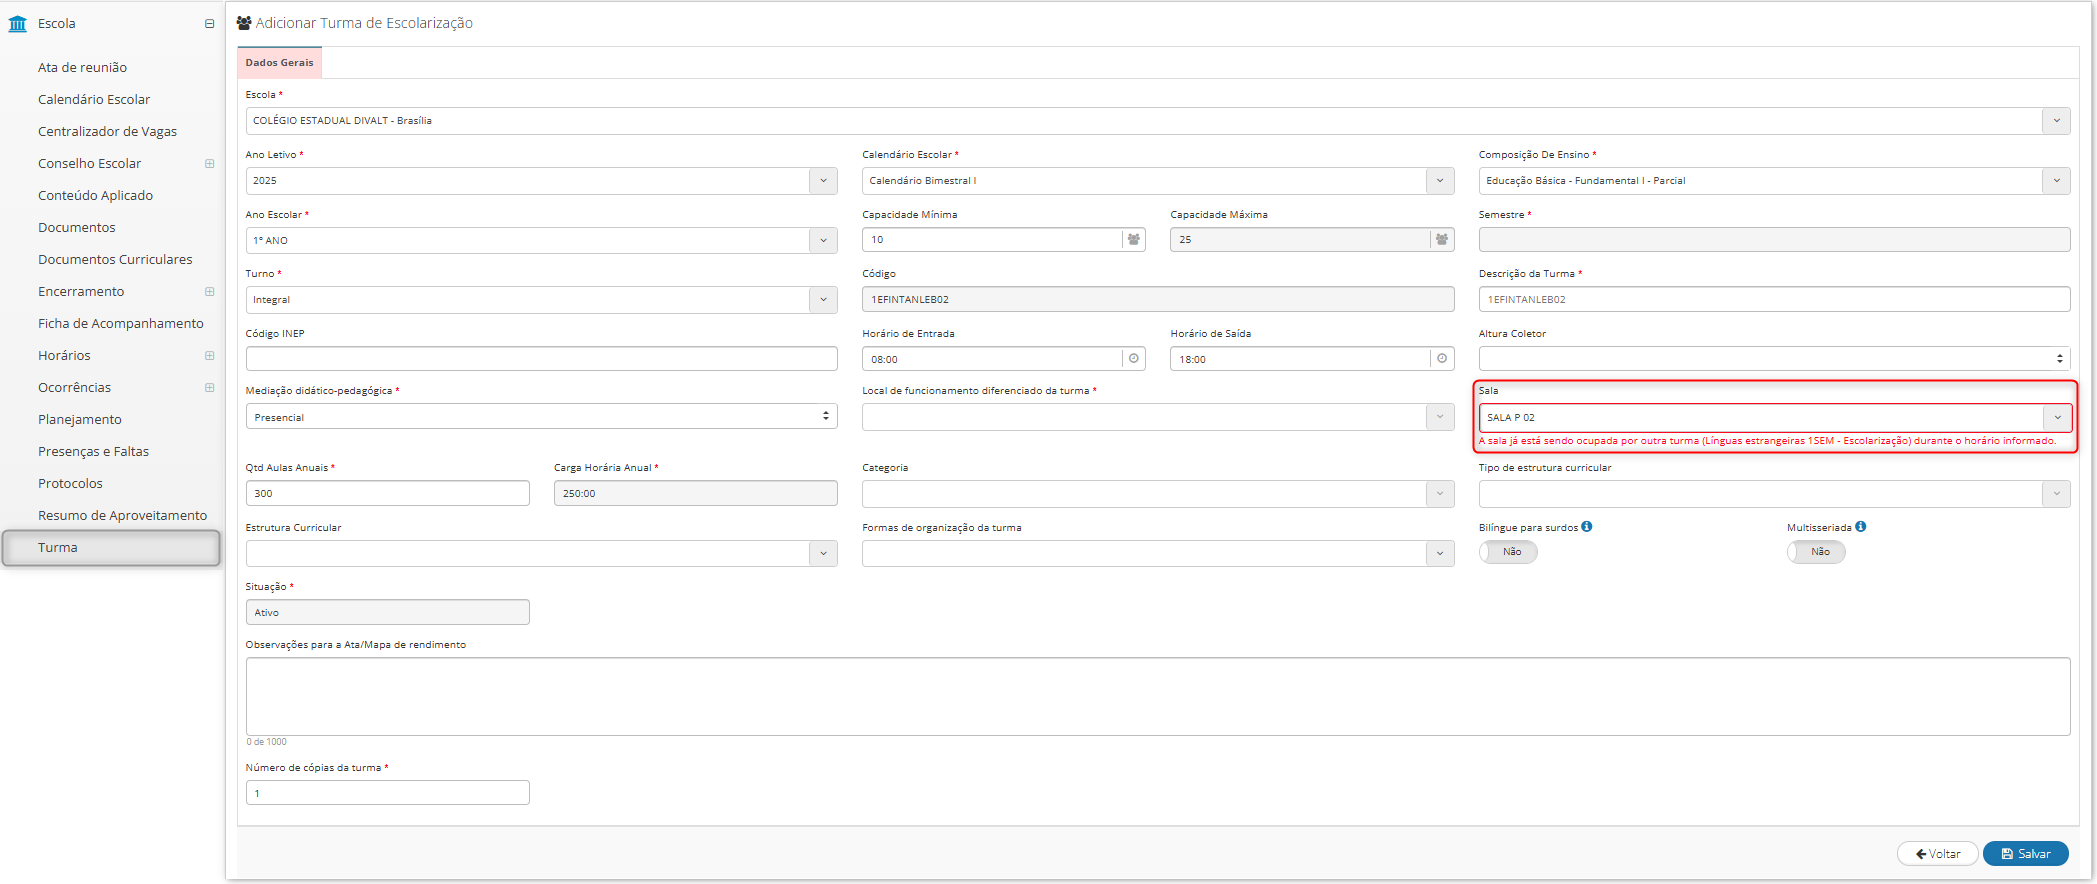Toggle the Multisseriada switch
Screen dimensions: 2097x884
pos(1816,552)
